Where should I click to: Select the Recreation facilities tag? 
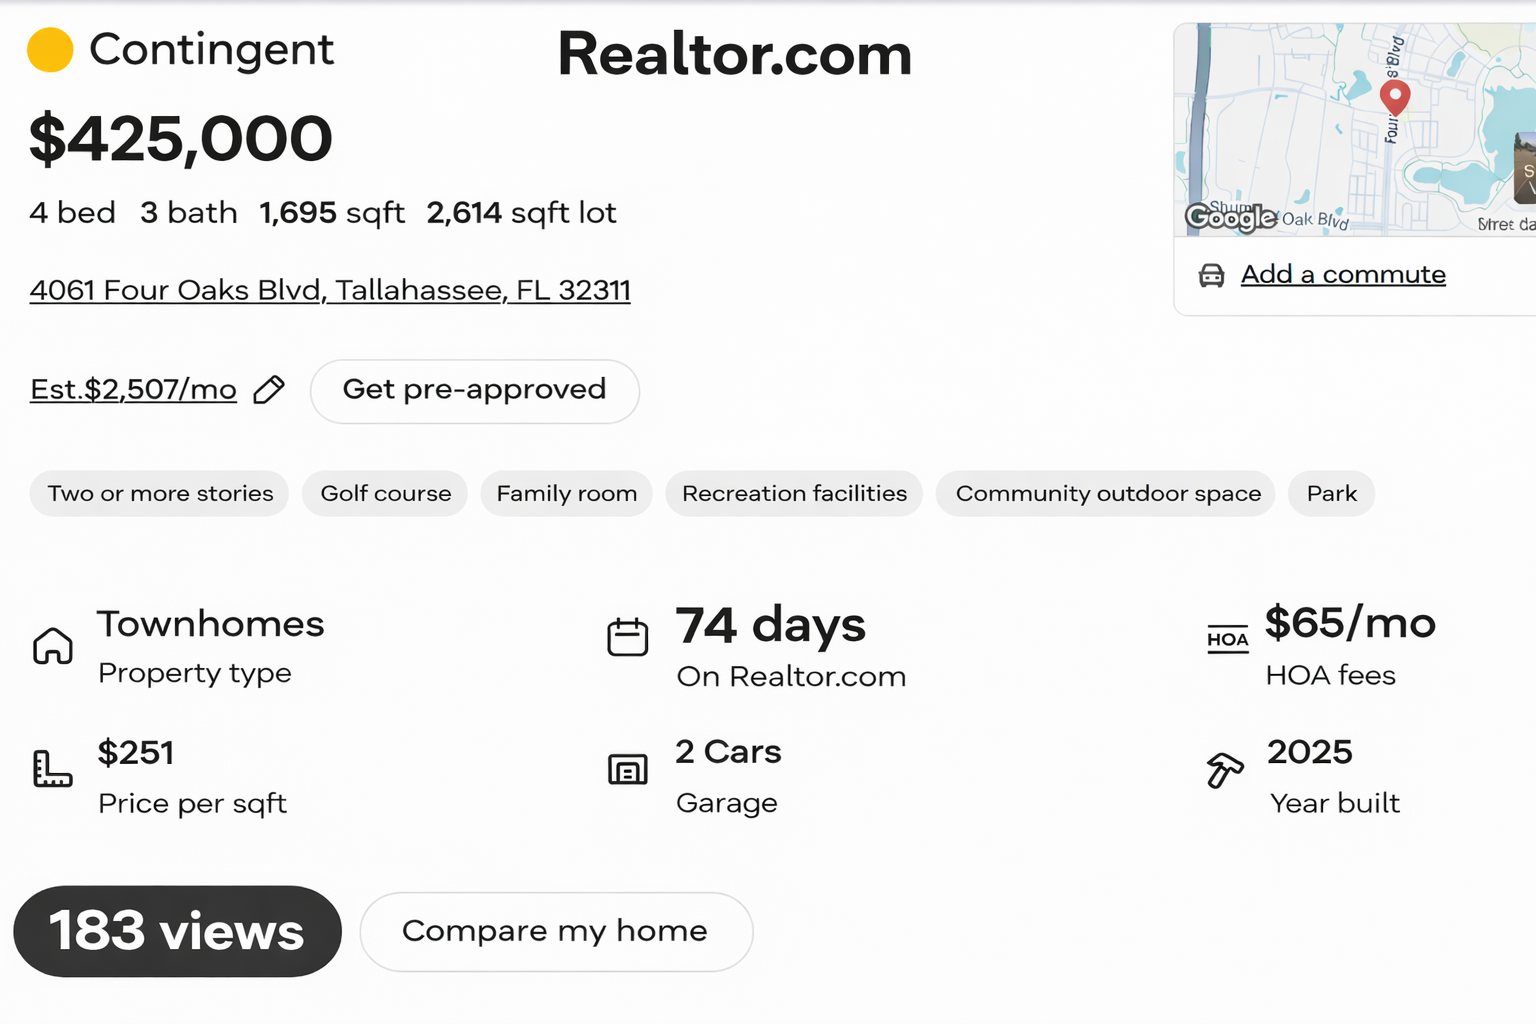point(794,494)
